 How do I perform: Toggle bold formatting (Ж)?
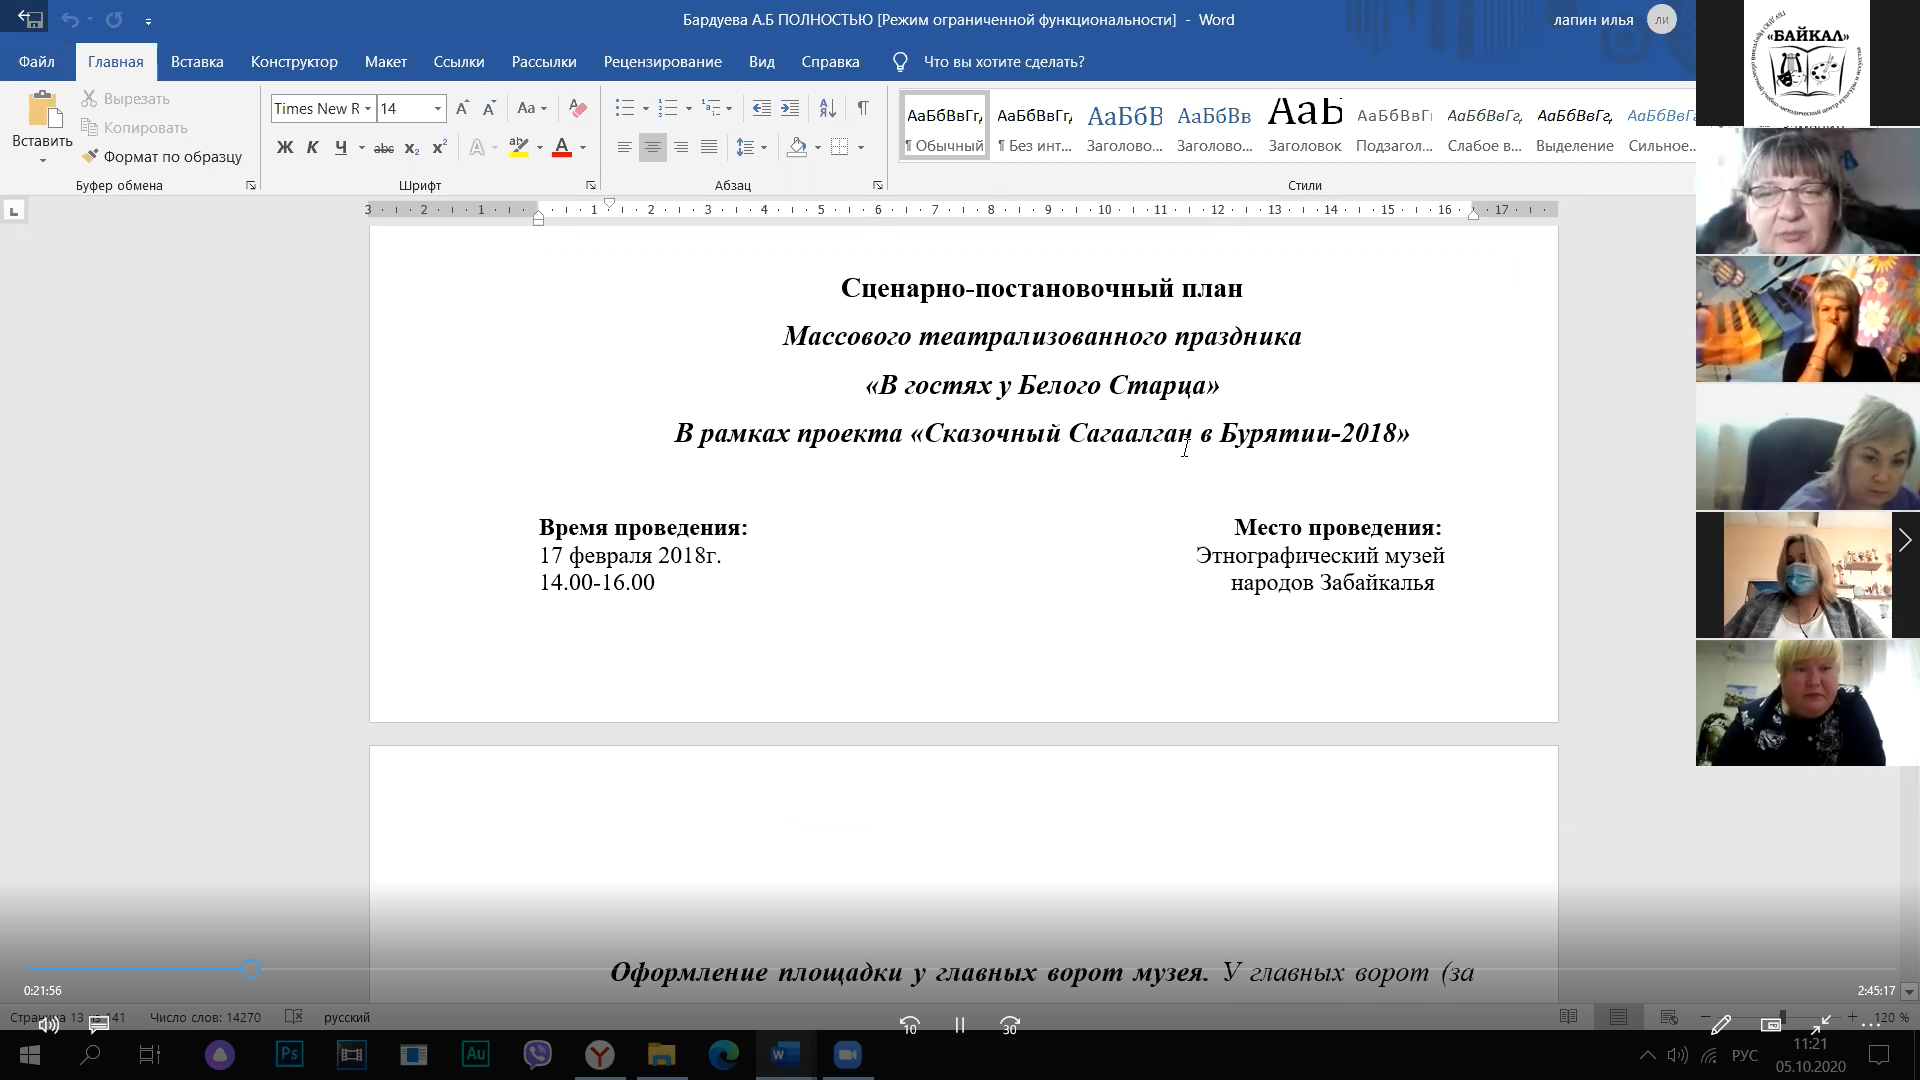click(x=285, y=148)
